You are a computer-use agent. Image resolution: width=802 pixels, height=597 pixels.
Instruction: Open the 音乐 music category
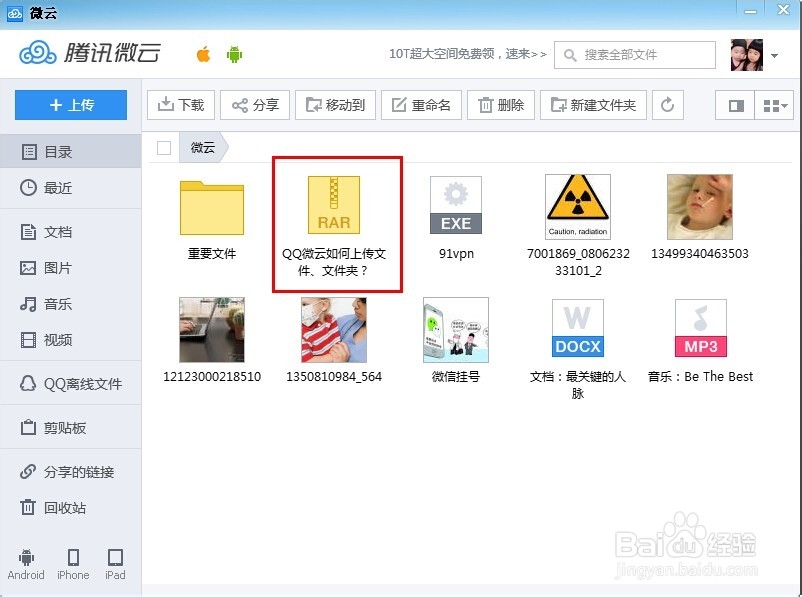71,304
